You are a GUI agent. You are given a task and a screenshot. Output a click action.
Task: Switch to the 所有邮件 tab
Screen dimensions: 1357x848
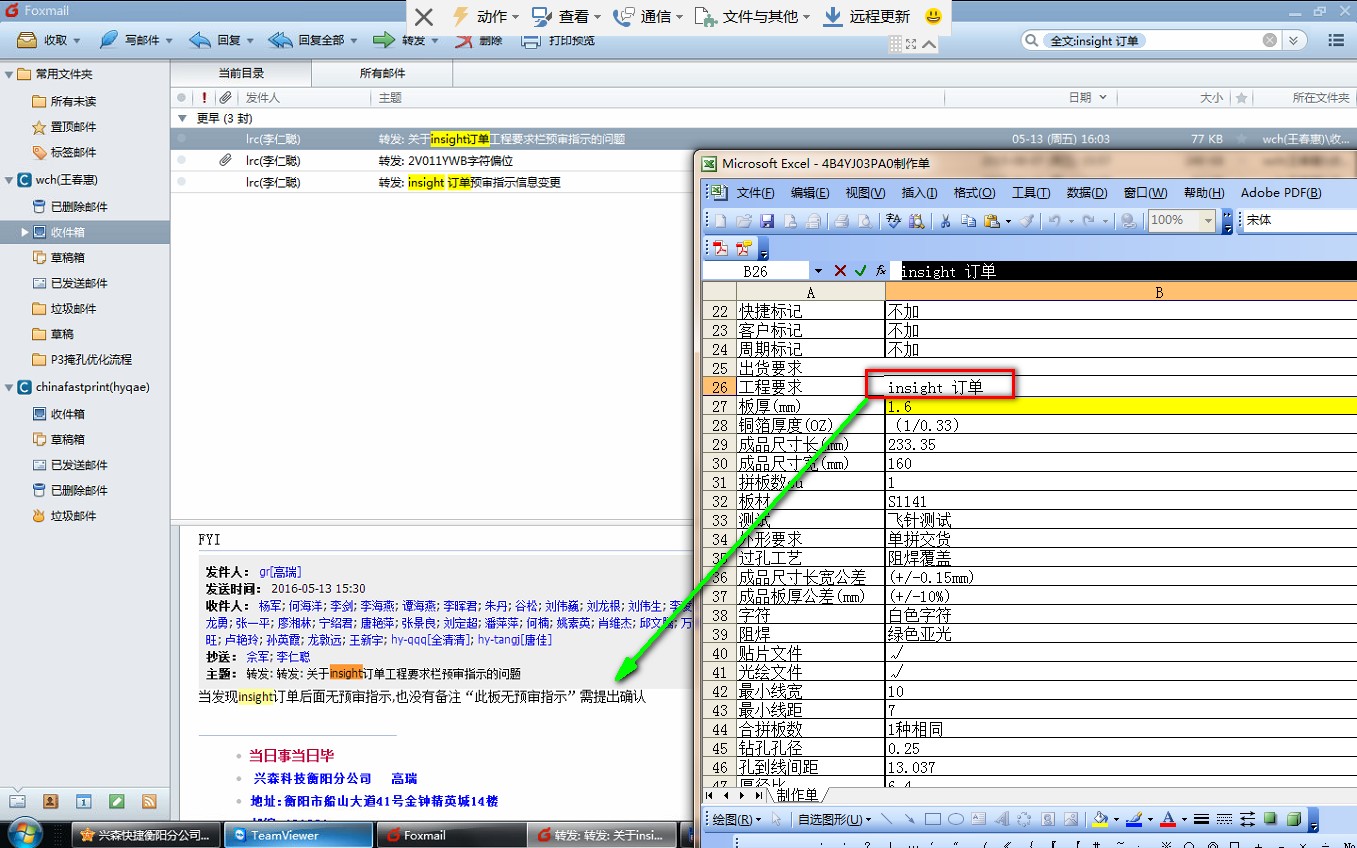[382, 74]
